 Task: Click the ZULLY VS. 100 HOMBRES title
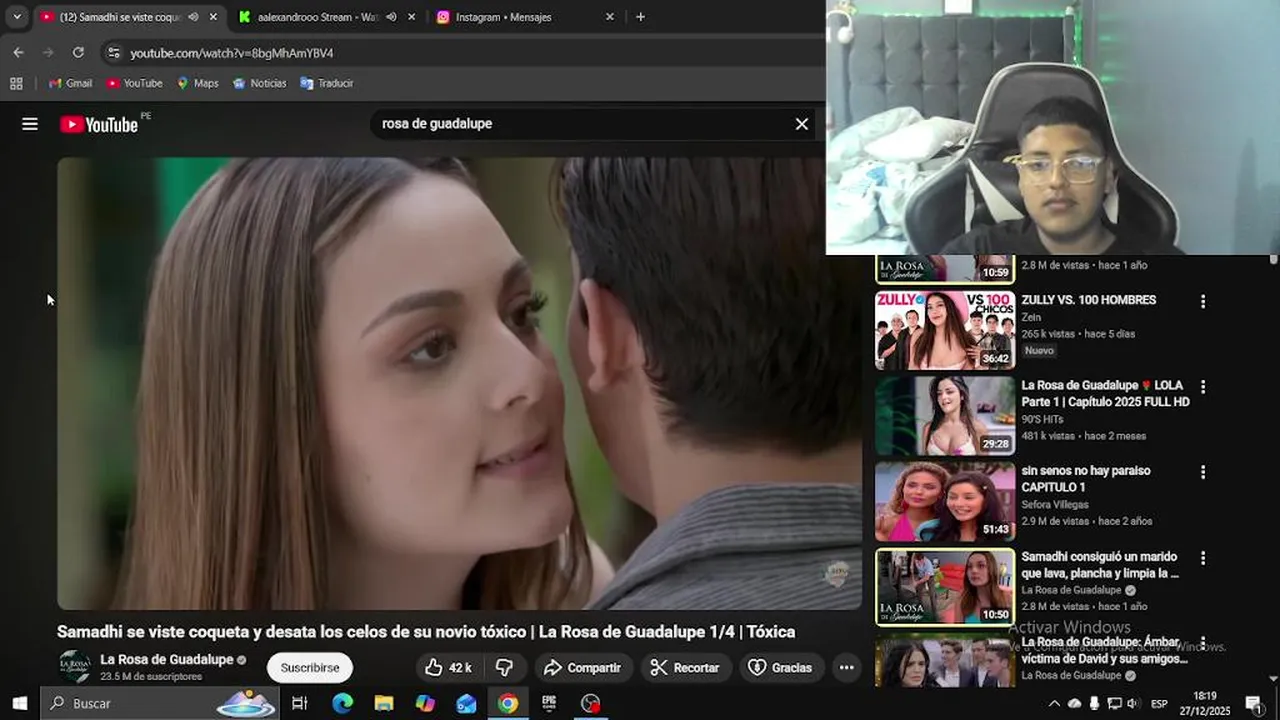[x=1088, y=300]
